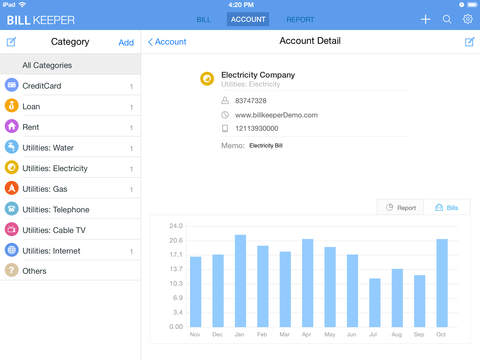This screenshot has height=360, width=480.
Task: Open the Loan category
Action: tap(70, 106)
